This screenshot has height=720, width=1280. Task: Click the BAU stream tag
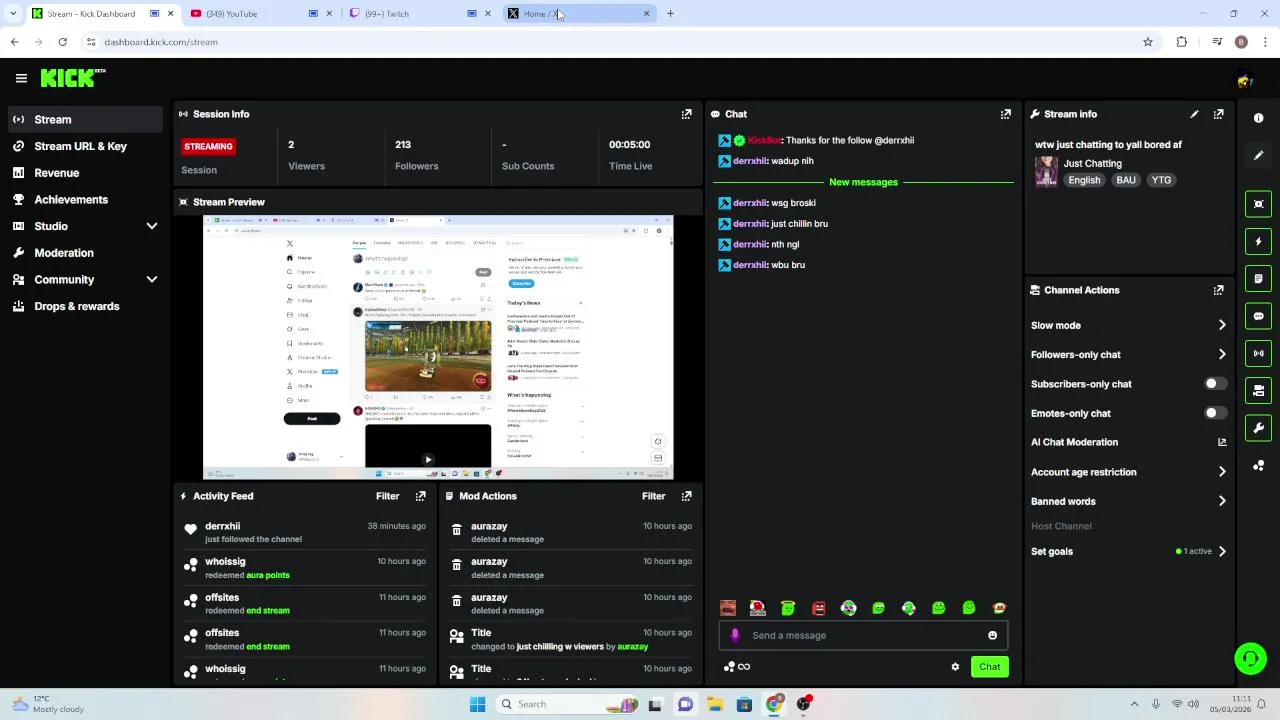pos(1126,180)
